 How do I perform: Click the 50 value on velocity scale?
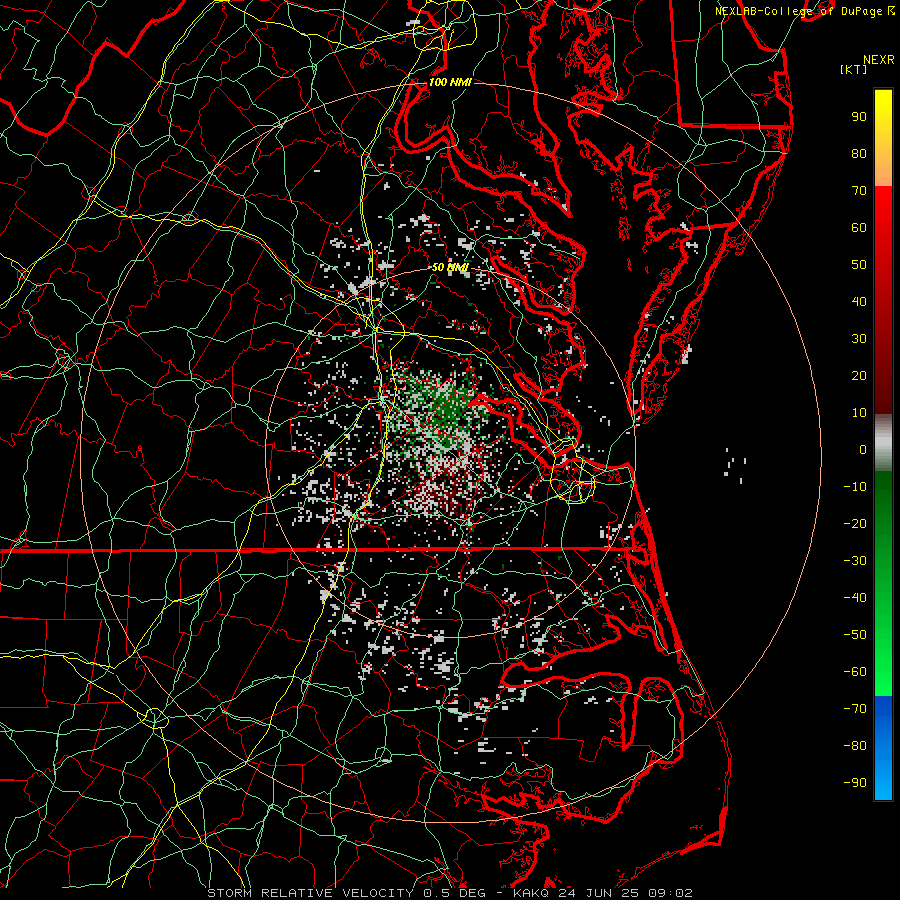point(859,265)
